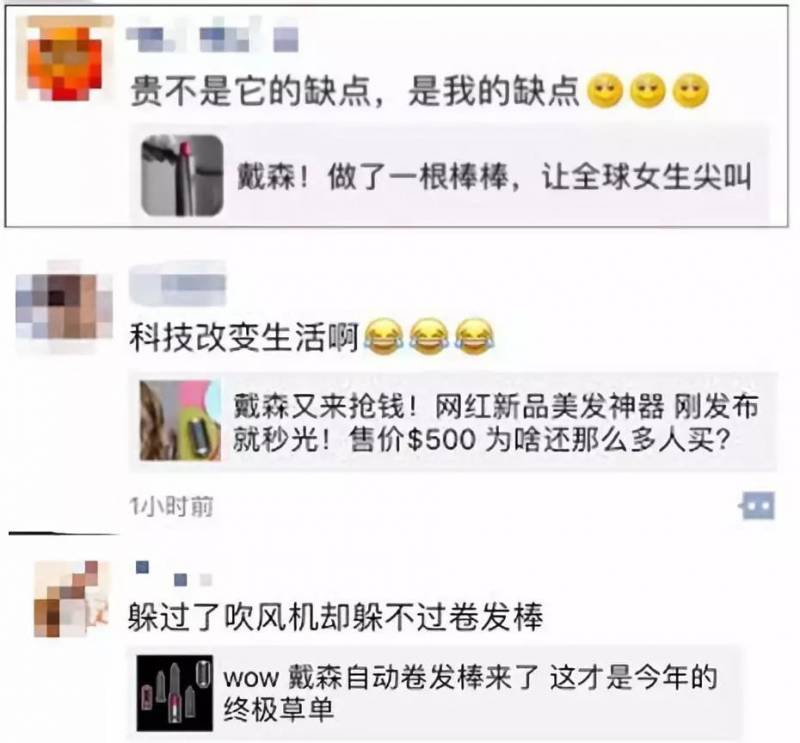Click the pink curling wand thumbnail

[x=182, y=176]
